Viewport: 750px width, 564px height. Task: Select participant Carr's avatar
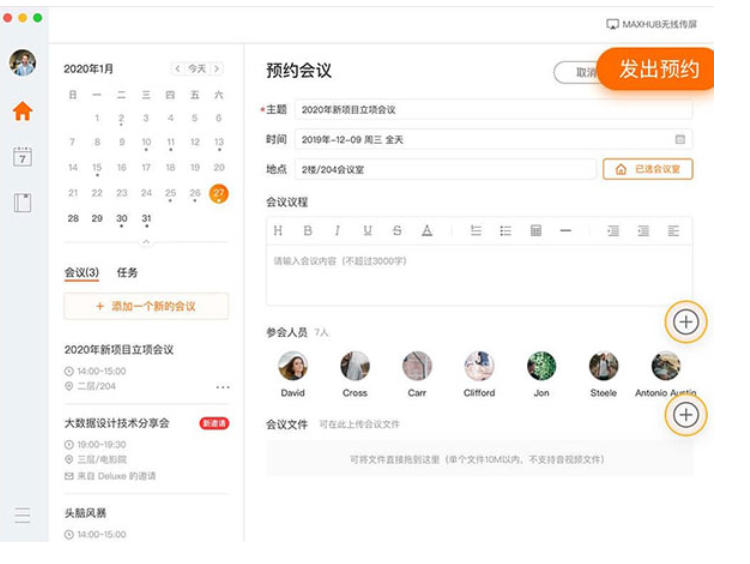point(417,365)
